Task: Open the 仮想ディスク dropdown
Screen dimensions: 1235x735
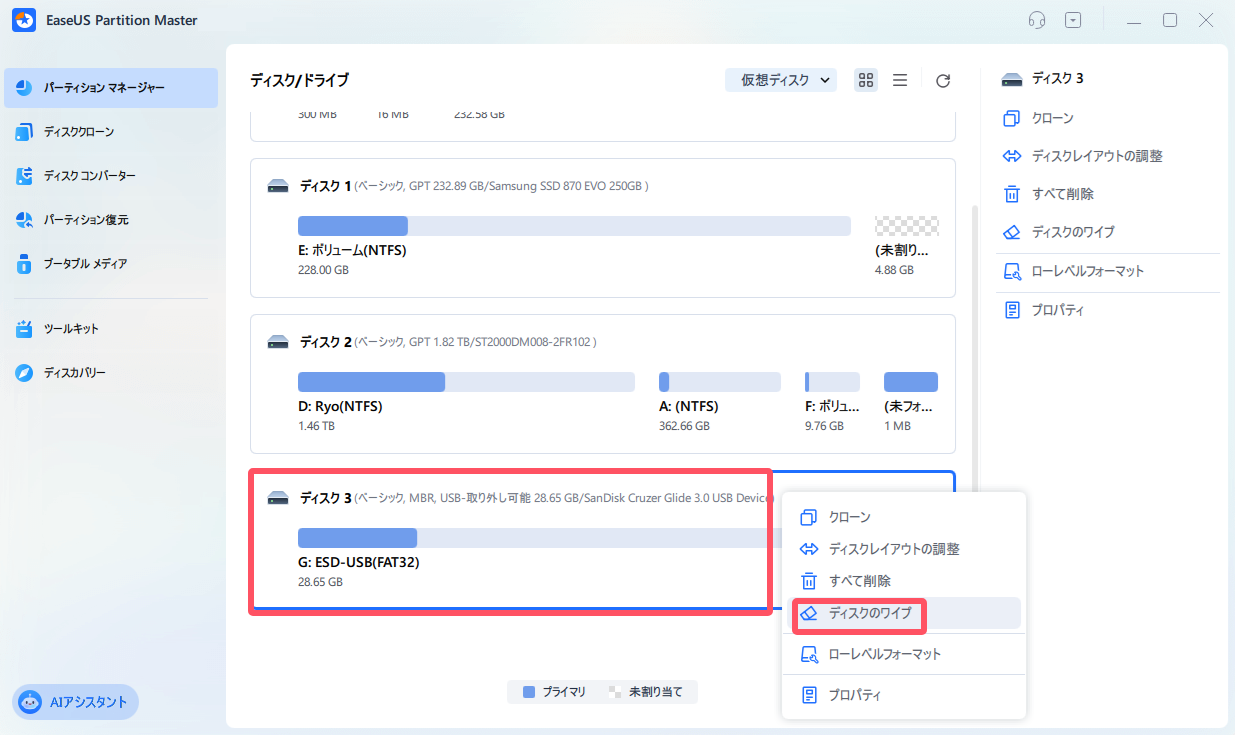Action: [x=781, y=80]
